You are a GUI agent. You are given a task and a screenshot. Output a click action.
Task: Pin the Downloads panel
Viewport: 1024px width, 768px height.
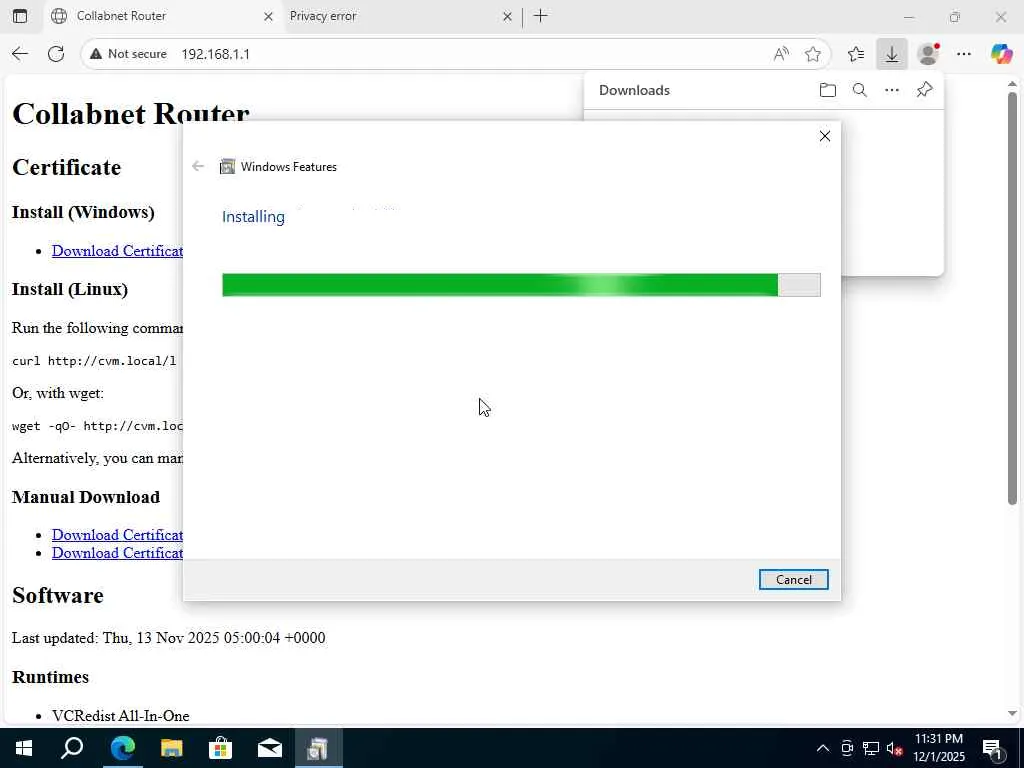coord(924,90)
